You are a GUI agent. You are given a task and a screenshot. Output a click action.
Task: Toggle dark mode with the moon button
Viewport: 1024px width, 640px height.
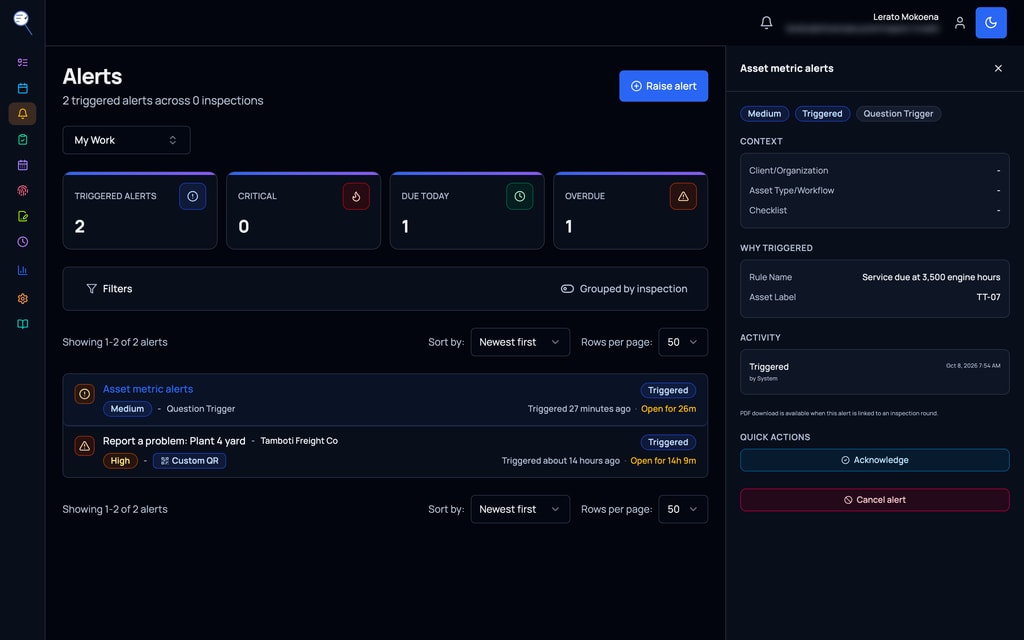pos(991,23)
